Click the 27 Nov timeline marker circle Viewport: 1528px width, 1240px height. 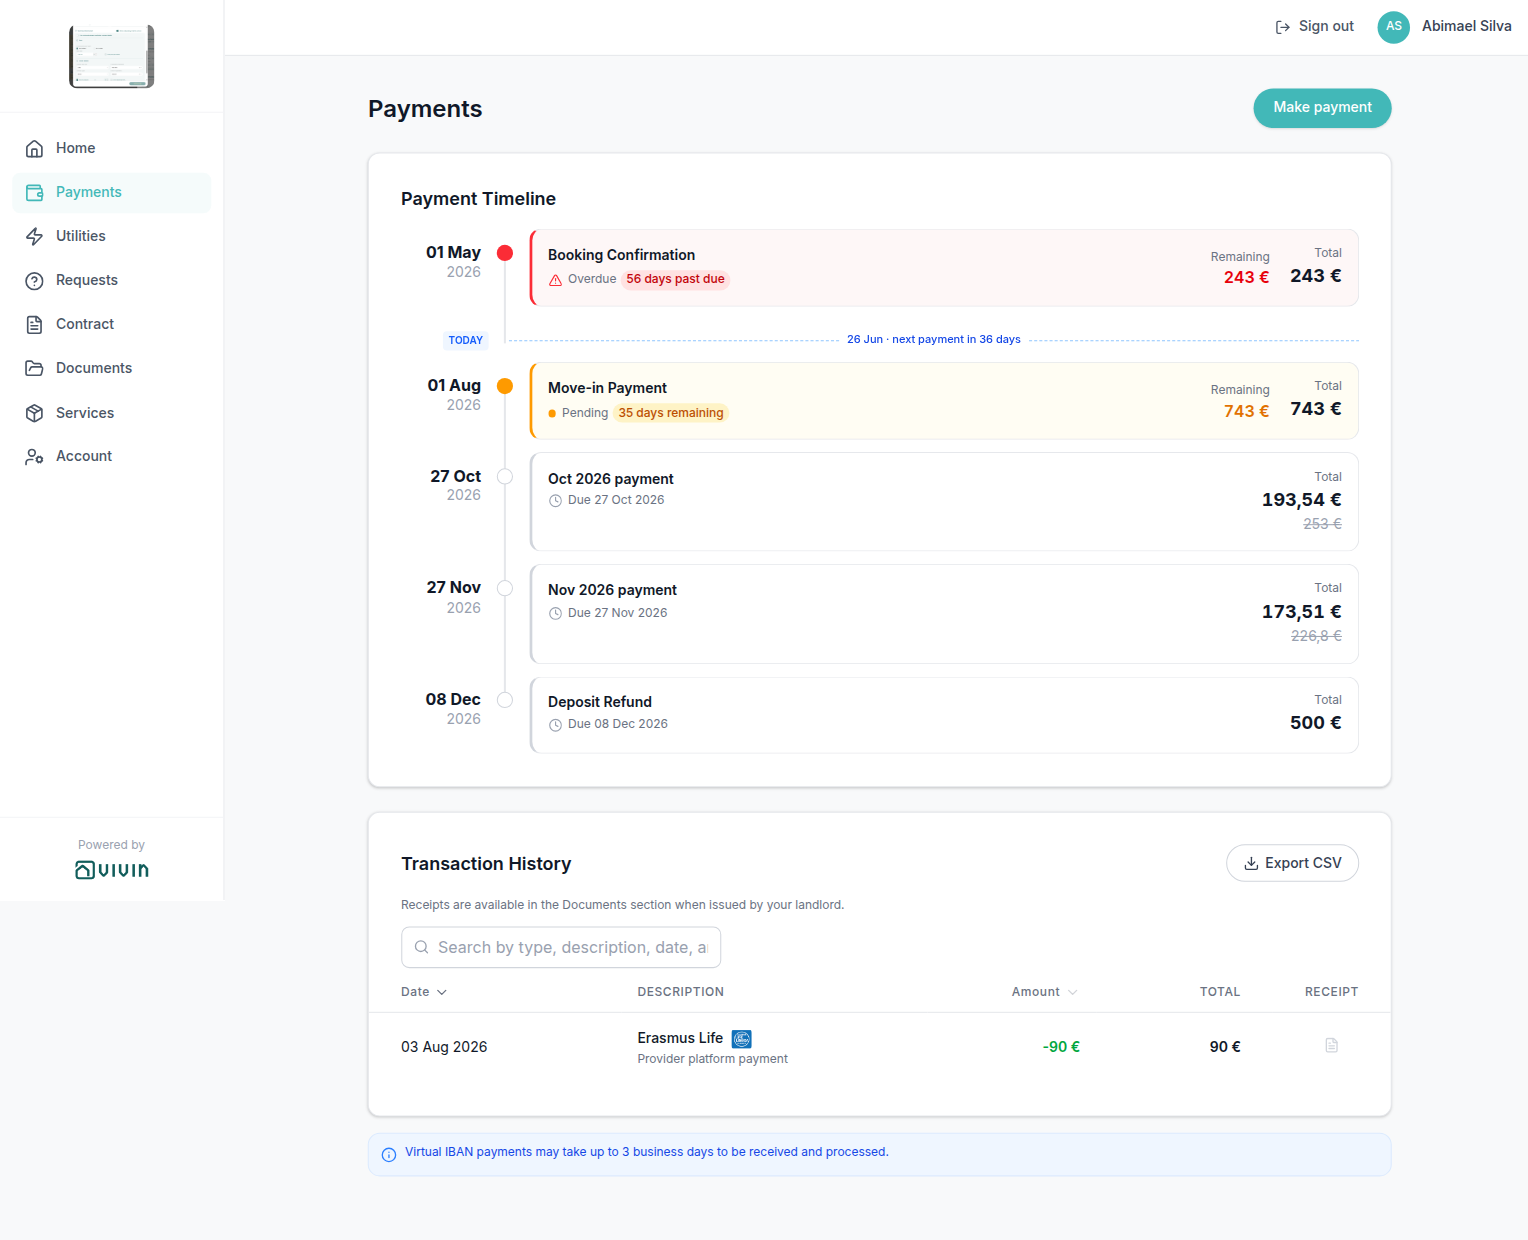(x=505, y=589)
